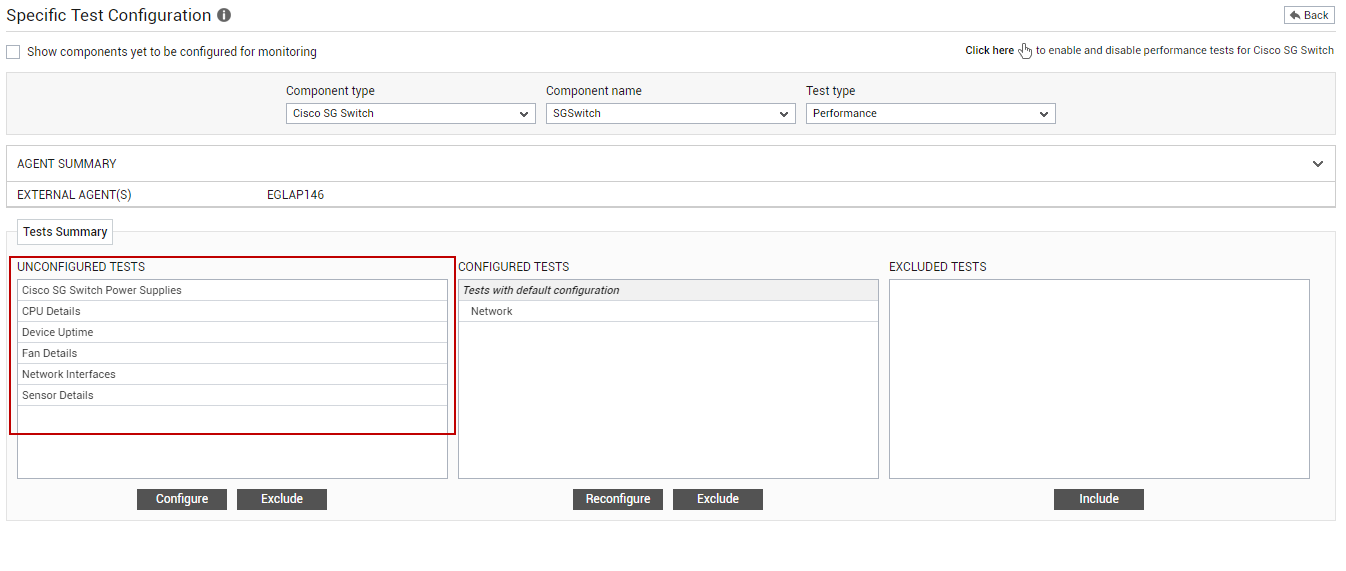Select the Sensor Details test
Screen dimensions: 1346x571
point(232,396)
